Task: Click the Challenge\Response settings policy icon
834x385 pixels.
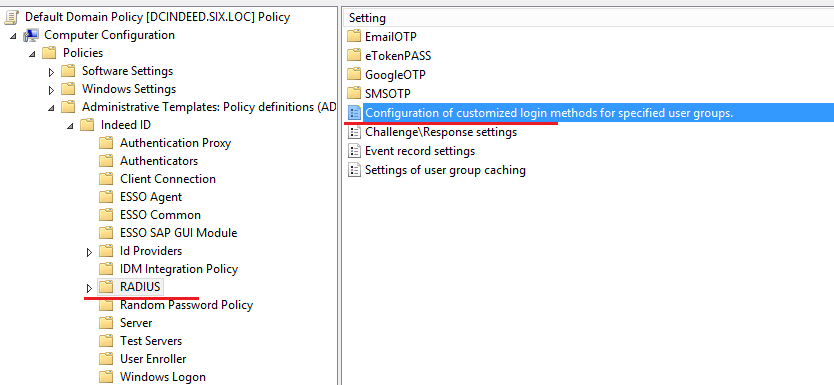Action: click(354, 132)
